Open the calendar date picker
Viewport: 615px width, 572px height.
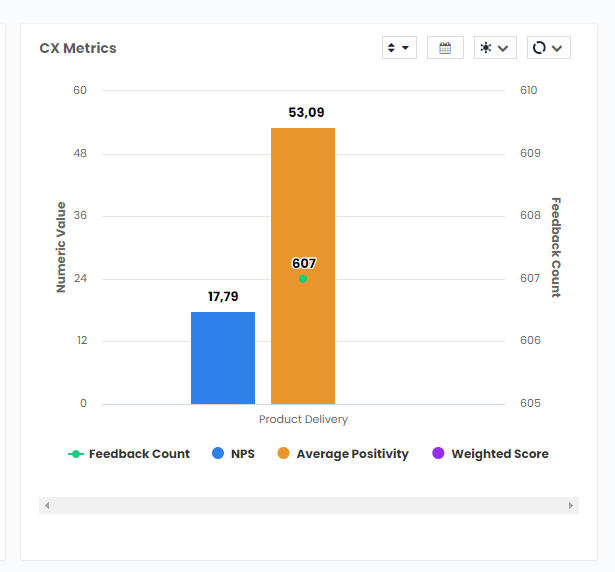pyautogui.click(x=445, y=48)
